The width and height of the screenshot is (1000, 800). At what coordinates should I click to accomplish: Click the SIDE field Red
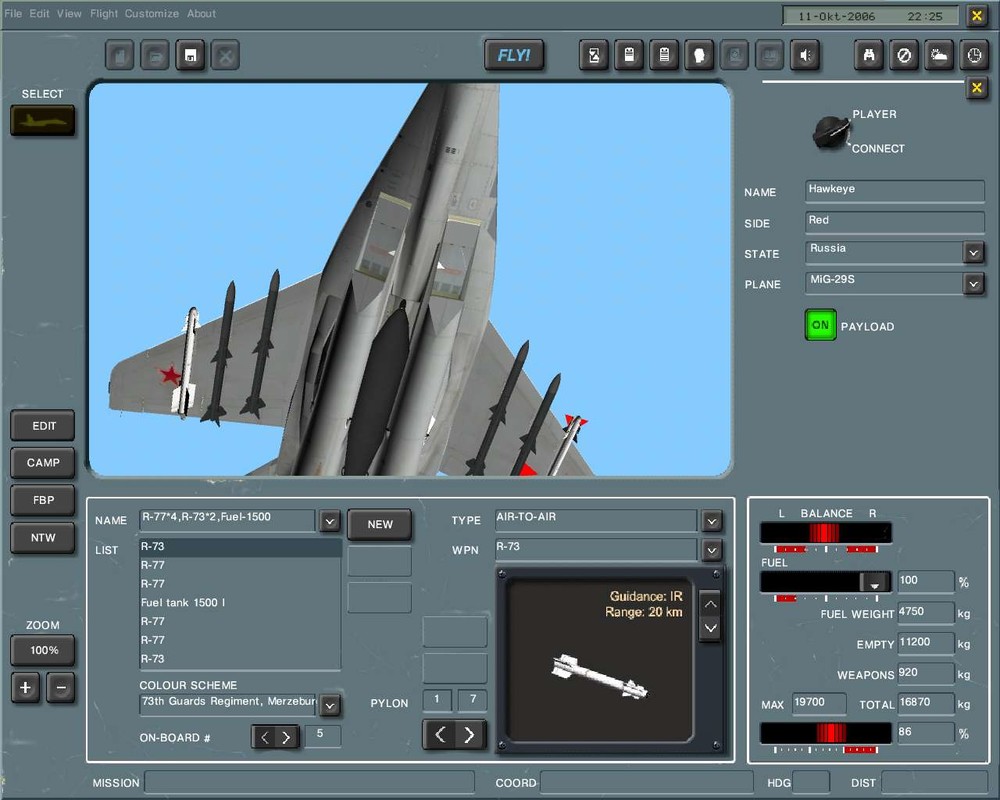895,221
